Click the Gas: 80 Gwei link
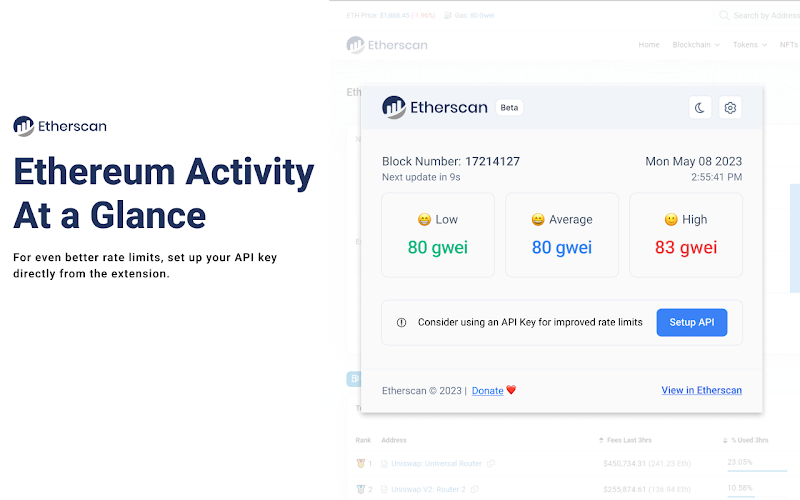Screen dimensions: 800x500 (474, 15)
